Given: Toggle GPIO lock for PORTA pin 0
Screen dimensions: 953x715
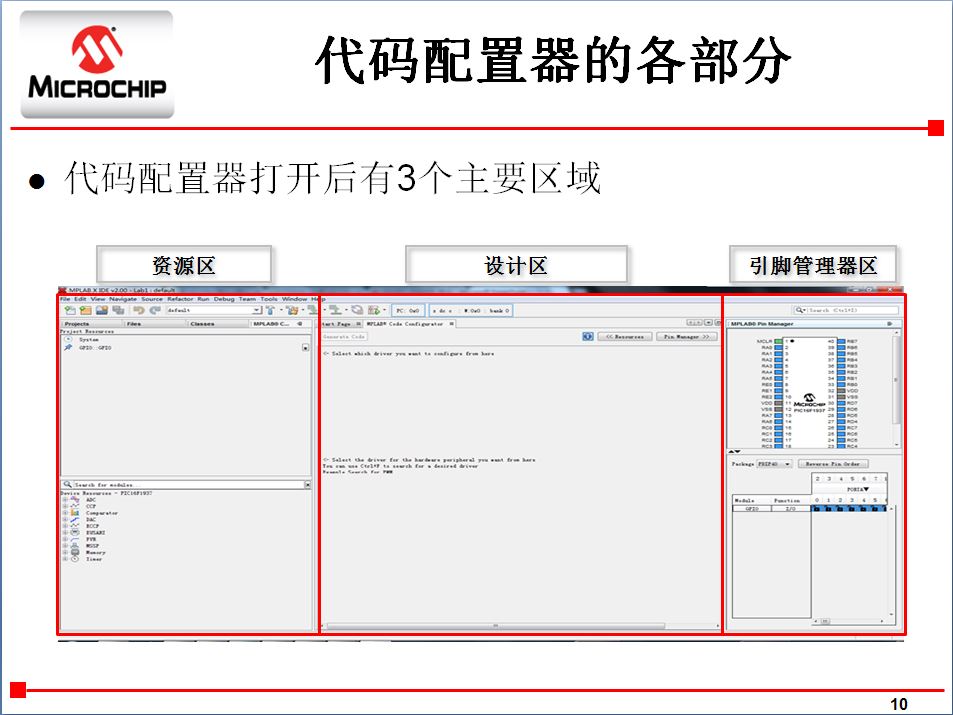Looking at the screenshot, I should click(817, 509).
